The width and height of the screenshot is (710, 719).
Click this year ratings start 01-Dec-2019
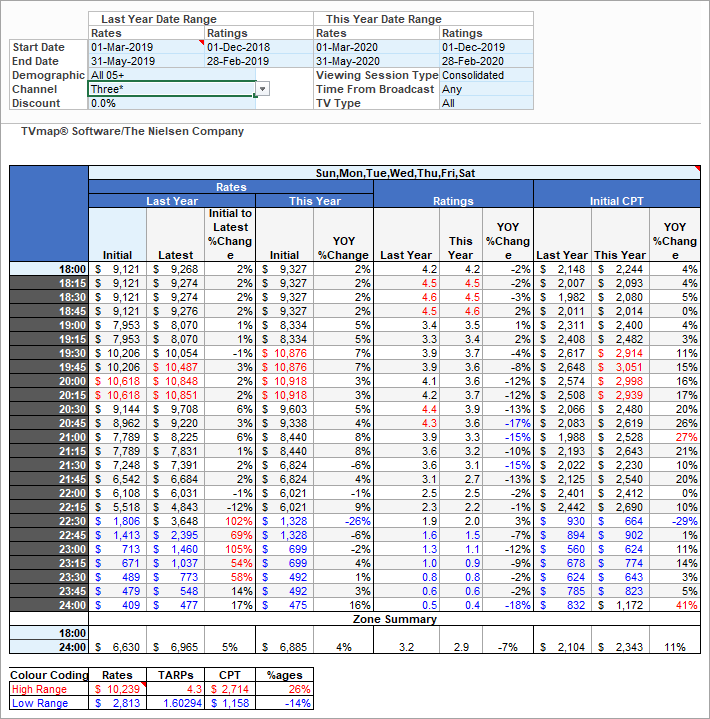click(x=487, y=47)
